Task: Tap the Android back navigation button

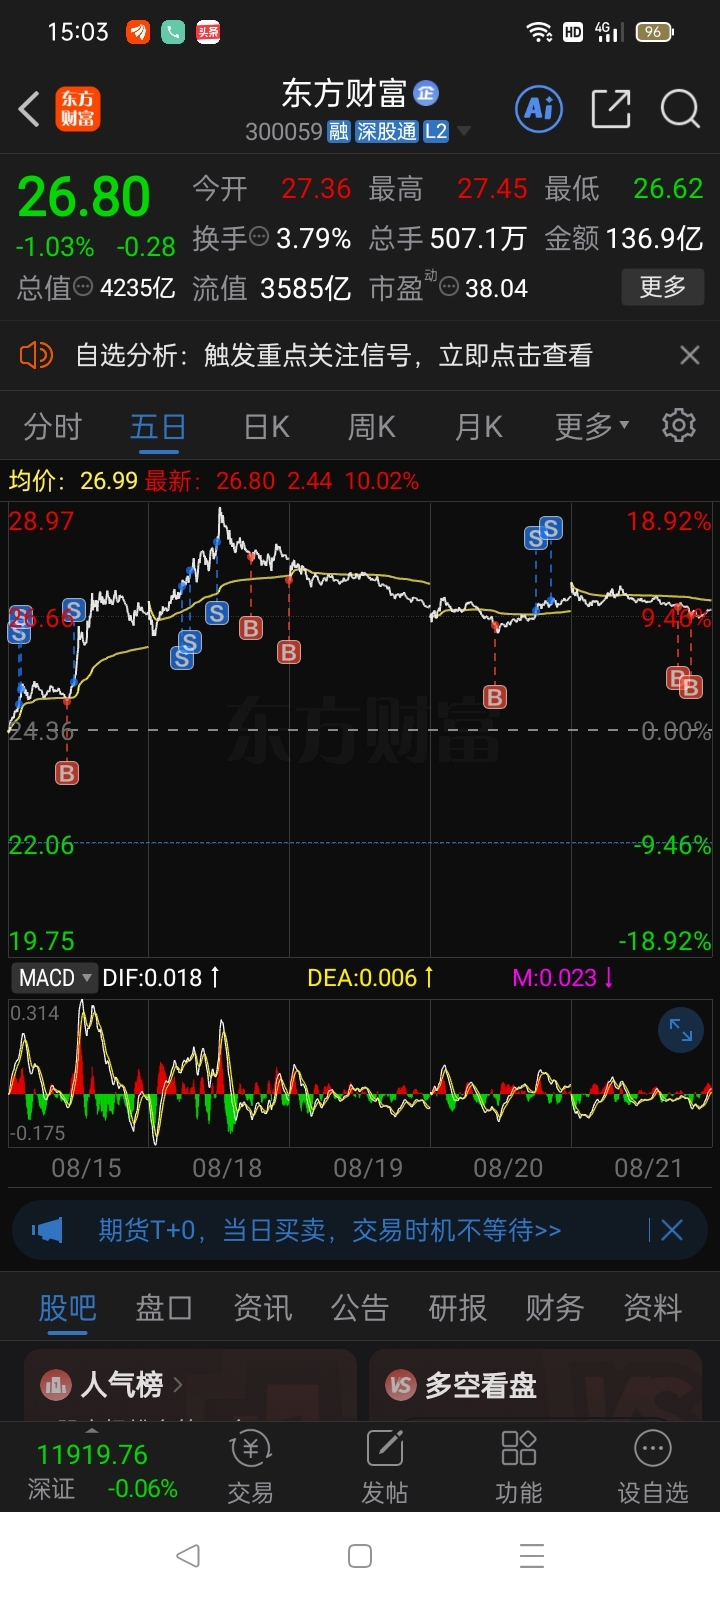Action: (188, 1555)
